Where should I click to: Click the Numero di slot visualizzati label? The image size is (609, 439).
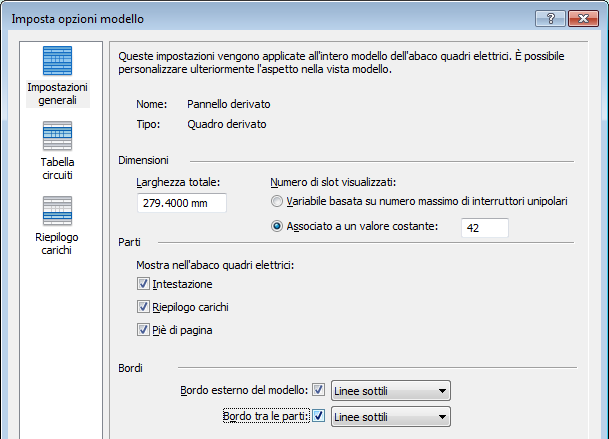click(x=333, y=182)
